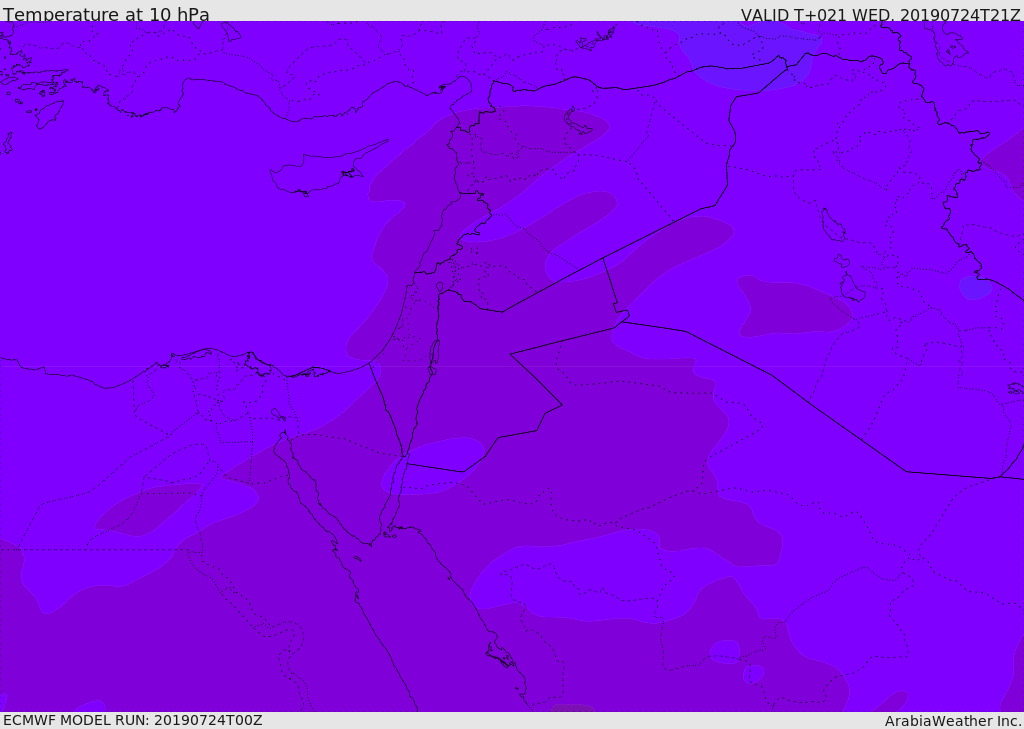Click the 'ECMWF MODEL RUN: 20190724T00Z' text
The height and width of the screenshot is (729, 1024).
(133, 720)
